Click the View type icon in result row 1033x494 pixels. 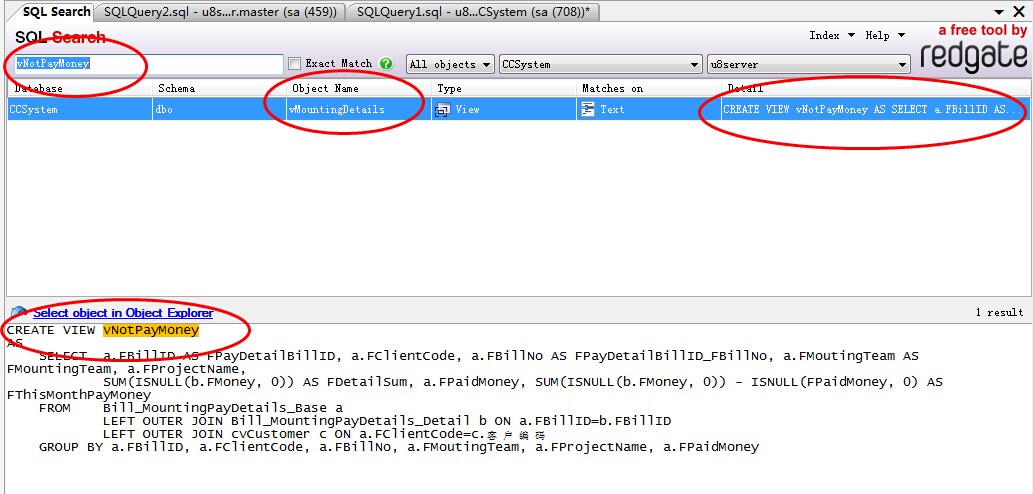click(442, 110)
